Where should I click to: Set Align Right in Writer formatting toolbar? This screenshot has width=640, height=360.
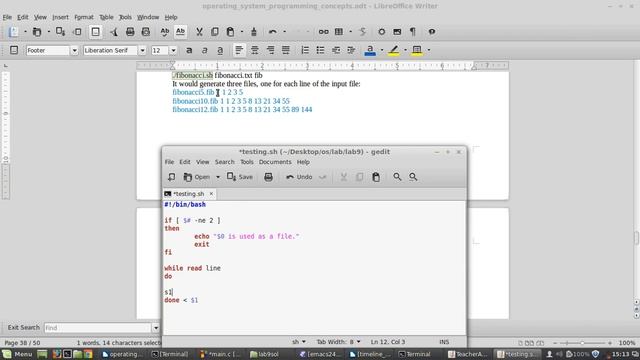[x=270, y=50]
